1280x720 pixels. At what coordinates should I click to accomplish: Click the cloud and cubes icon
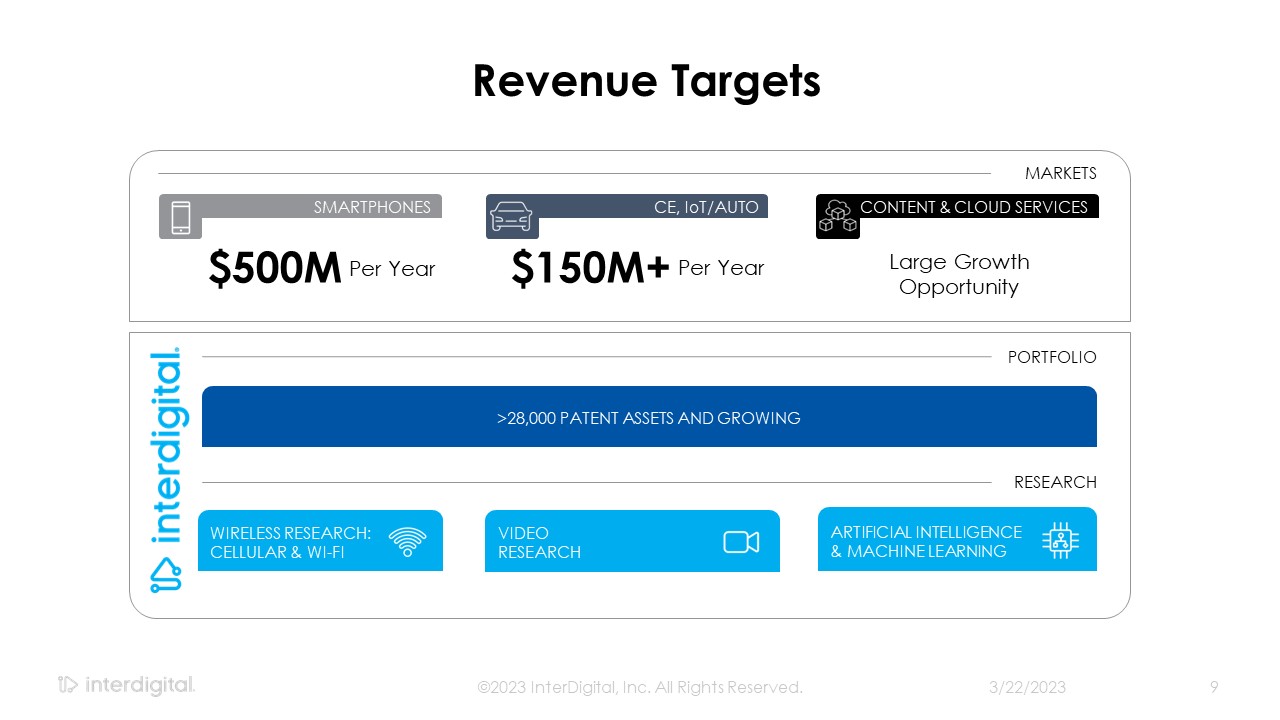(837, 216)
